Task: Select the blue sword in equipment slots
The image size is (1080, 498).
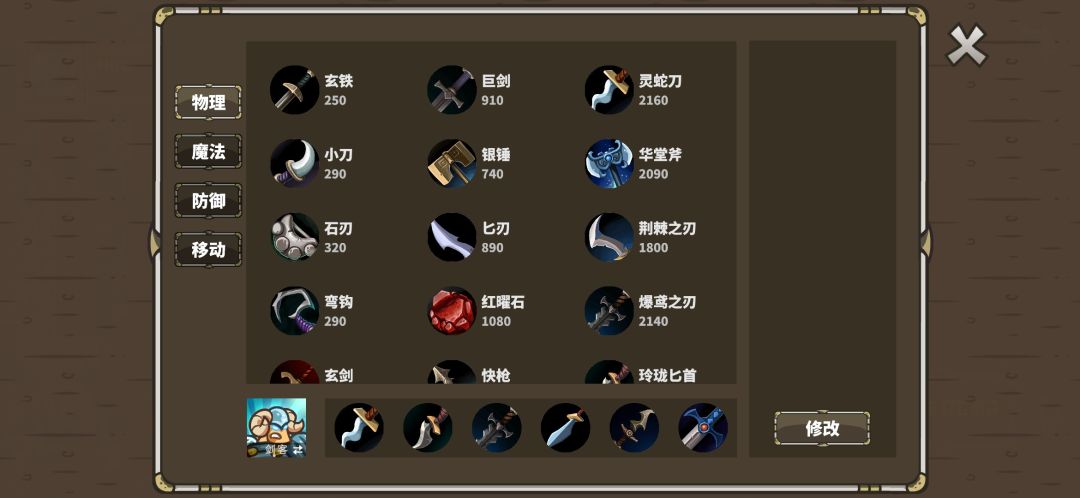Action: coord(703,428)
